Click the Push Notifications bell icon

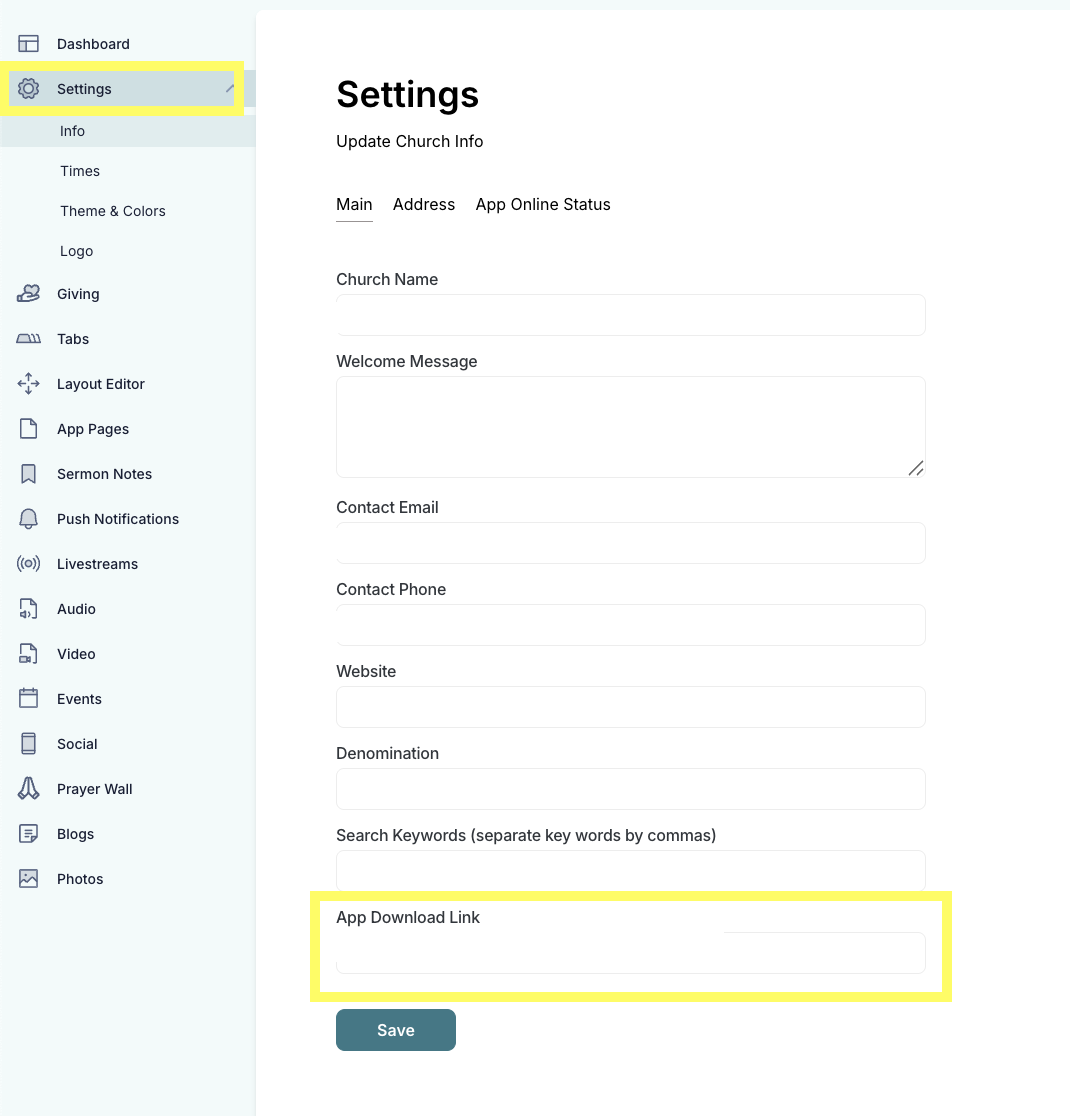tap(28, 518)
